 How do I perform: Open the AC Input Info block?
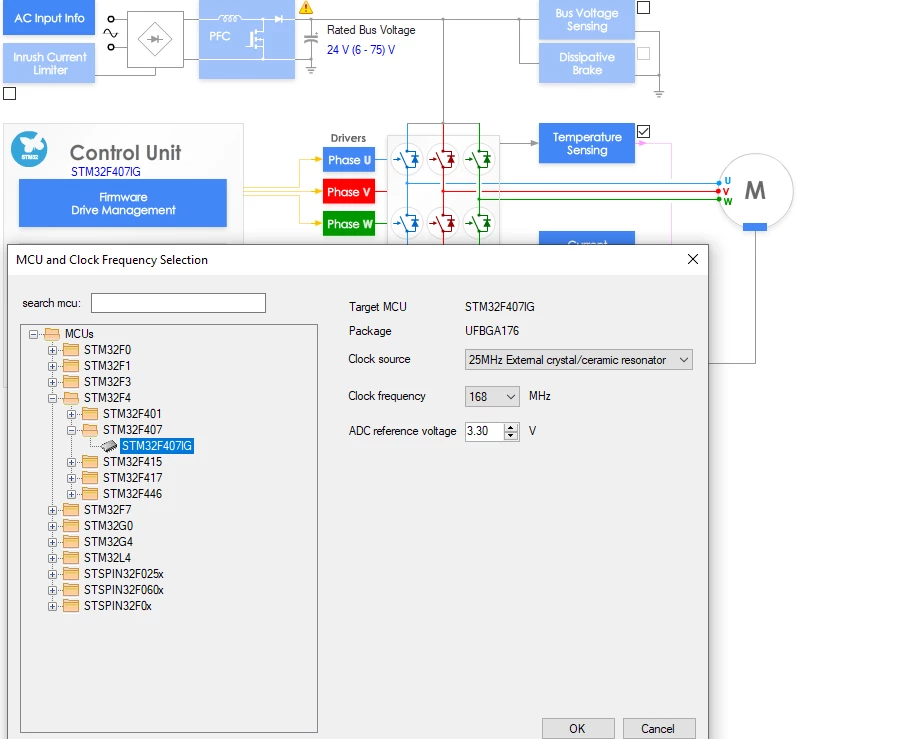(49, 18)
